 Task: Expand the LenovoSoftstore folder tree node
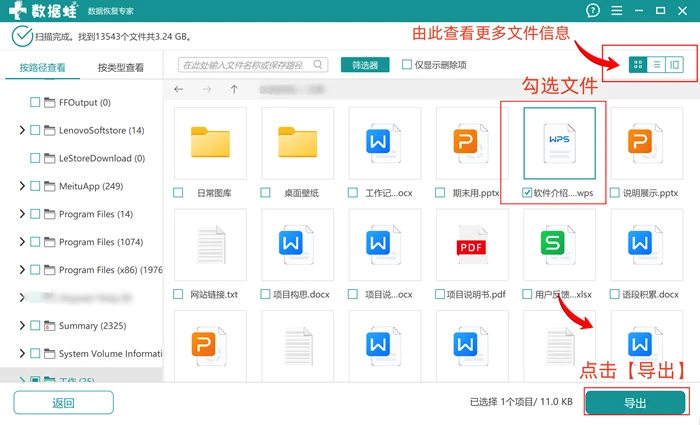point(21,130)
